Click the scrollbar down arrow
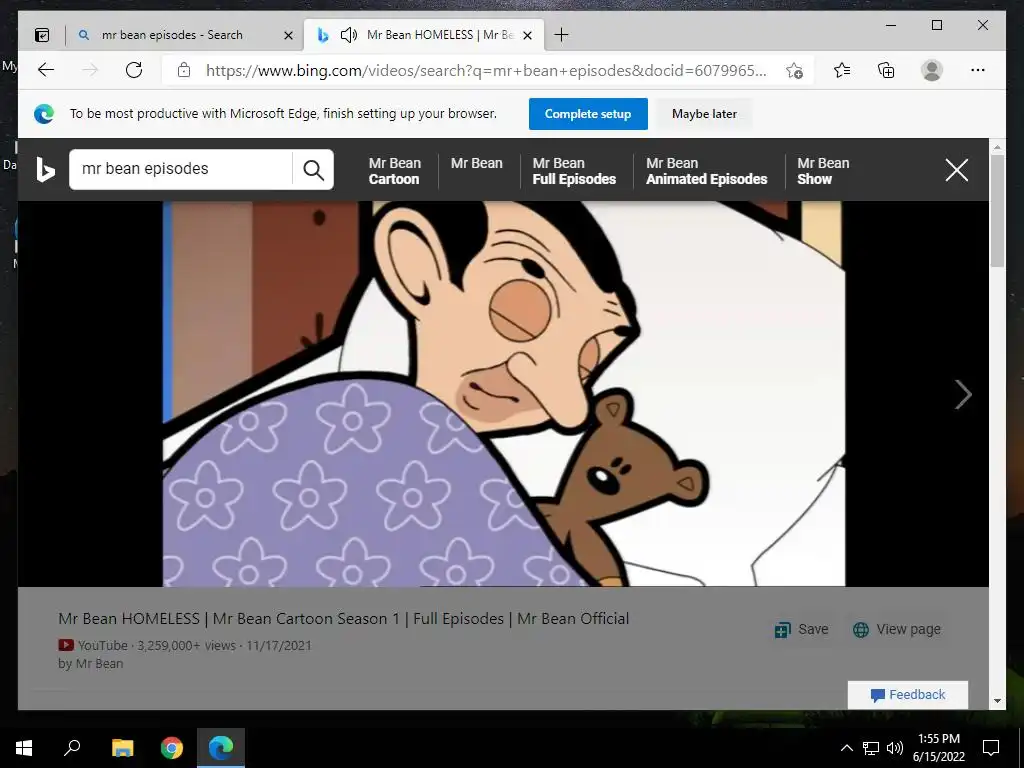This screenshot has width=1024, height=768. point(997,701)
